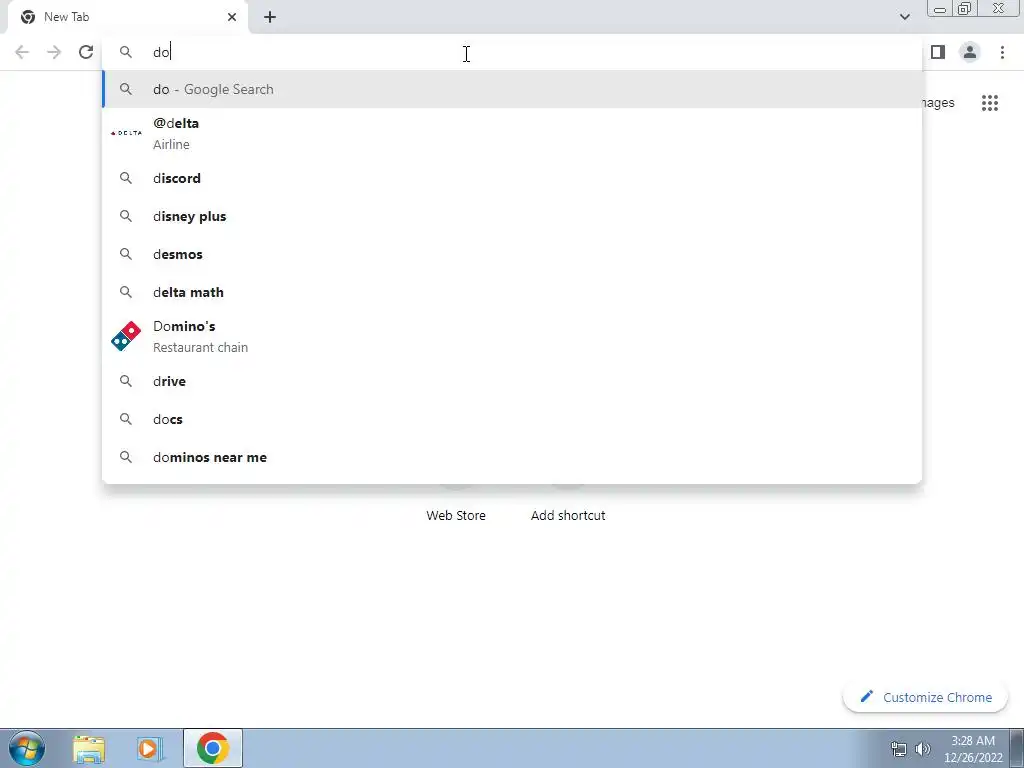Pick 'dominos near me' suggestion
Screen dimensions: 1024x768
(512, 457)
